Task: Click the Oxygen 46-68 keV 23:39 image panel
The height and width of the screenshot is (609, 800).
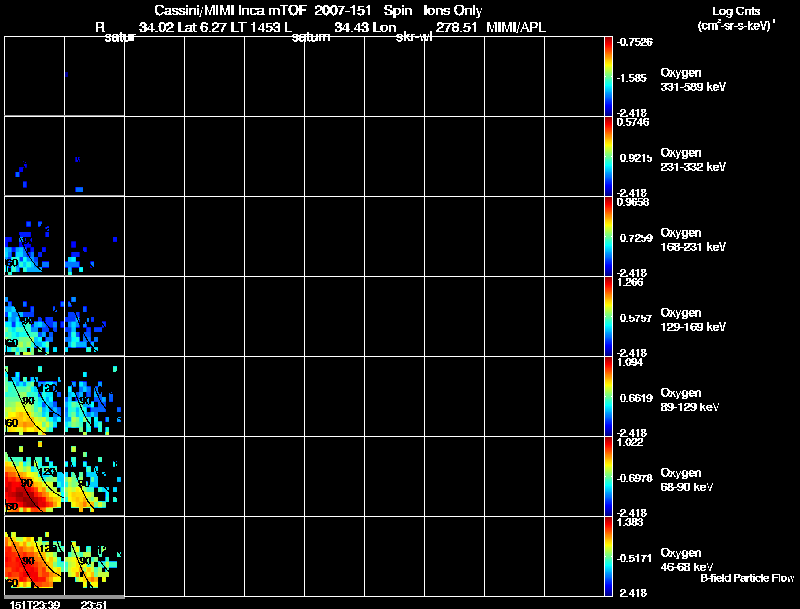Action: (35, 556)
